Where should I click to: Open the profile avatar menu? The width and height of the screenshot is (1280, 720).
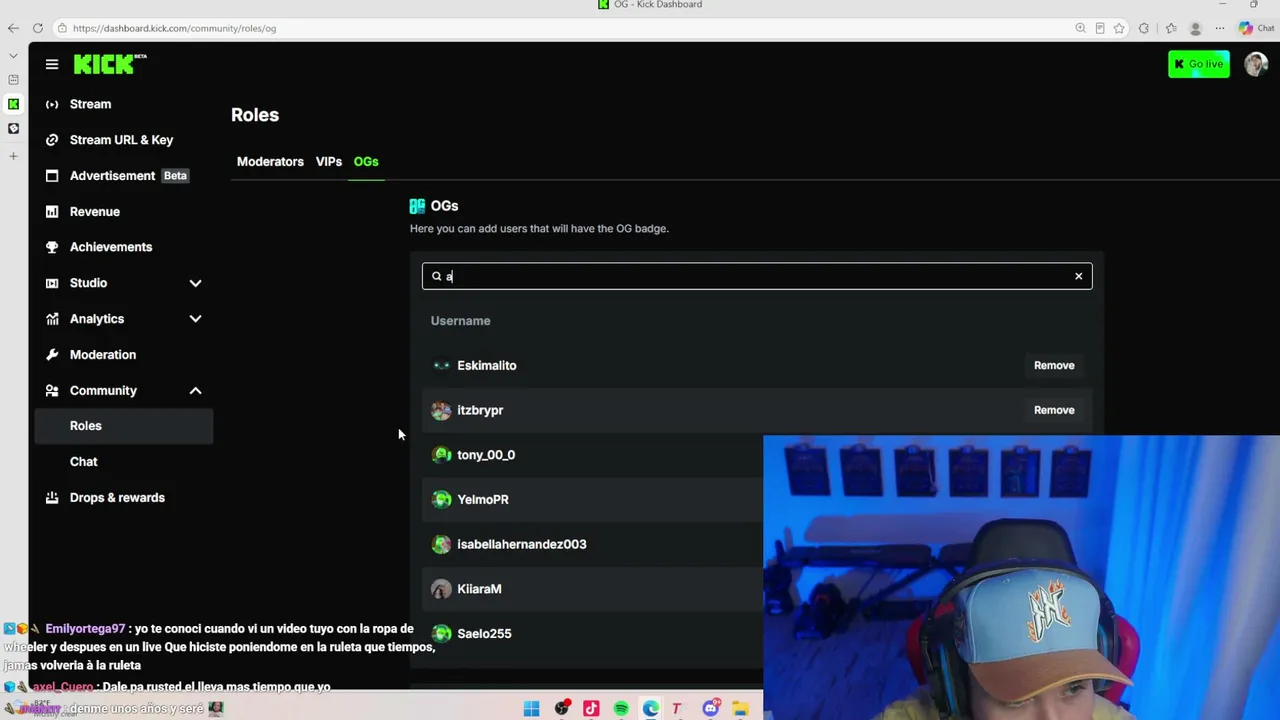click(1256, 64)
